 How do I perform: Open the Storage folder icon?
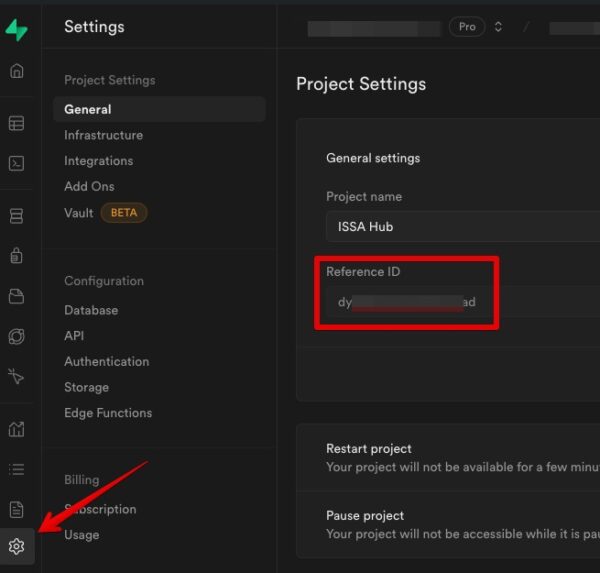[16, 296]
